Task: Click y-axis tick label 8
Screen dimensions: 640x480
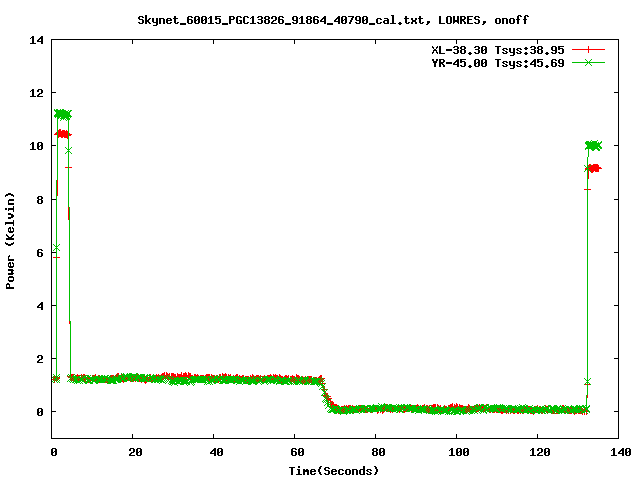Action: 40,200
